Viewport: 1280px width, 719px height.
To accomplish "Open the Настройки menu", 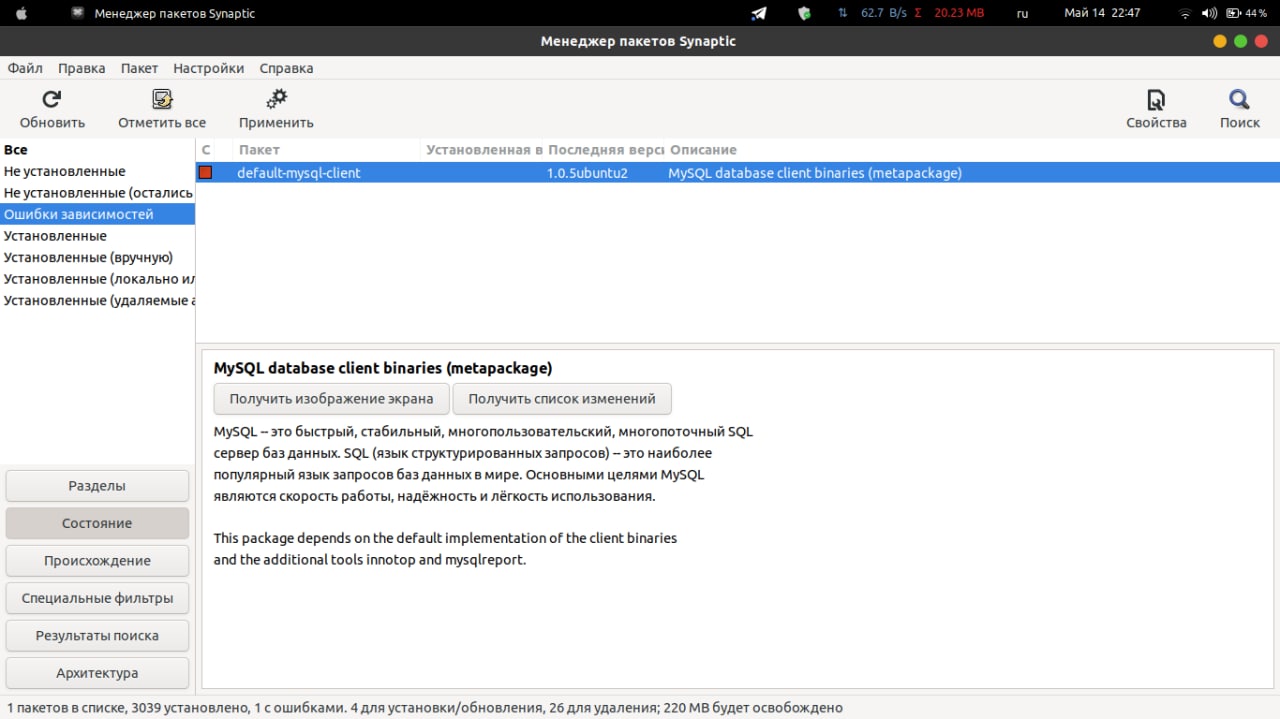I will (208, 68).
